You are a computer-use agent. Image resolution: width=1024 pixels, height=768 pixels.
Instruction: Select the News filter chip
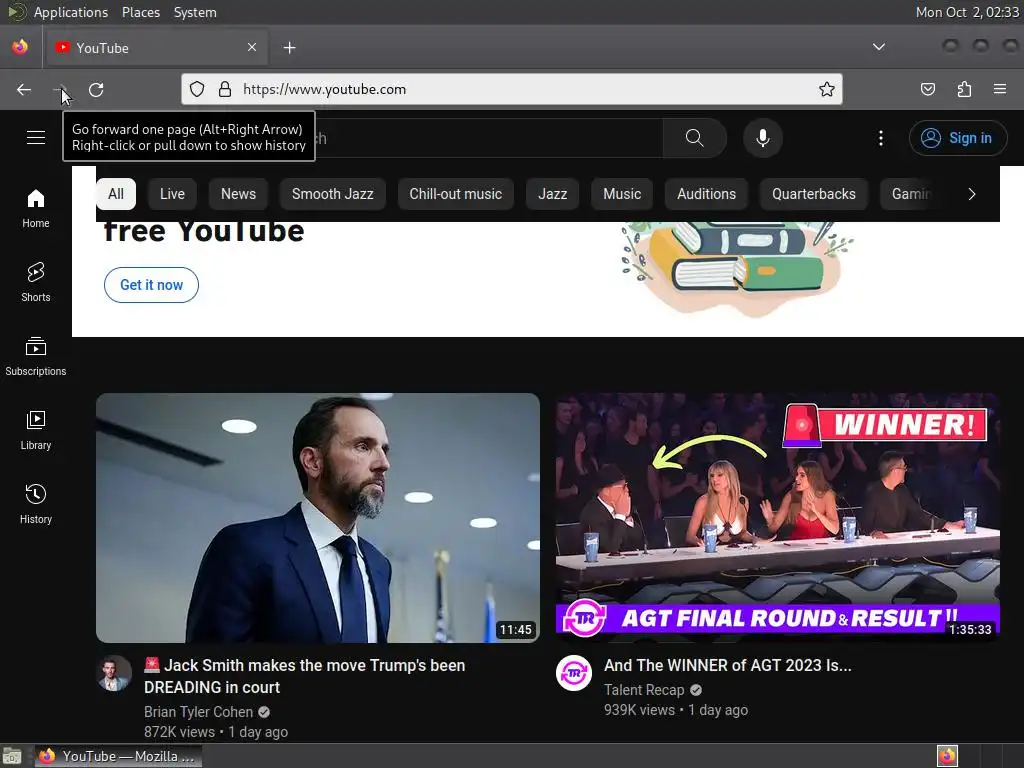238,194
